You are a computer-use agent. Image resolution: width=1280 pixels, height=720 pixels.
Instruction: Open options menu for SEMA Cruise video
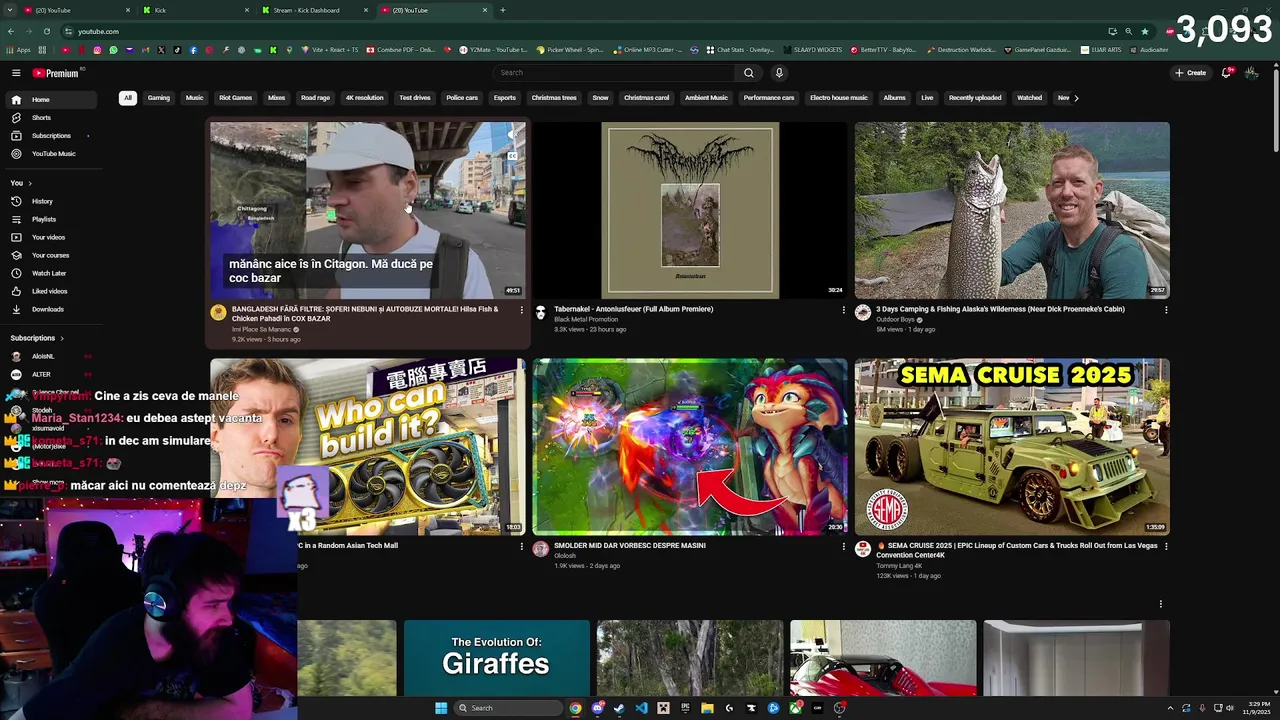pyautogui.click(x=1165, y=546)
